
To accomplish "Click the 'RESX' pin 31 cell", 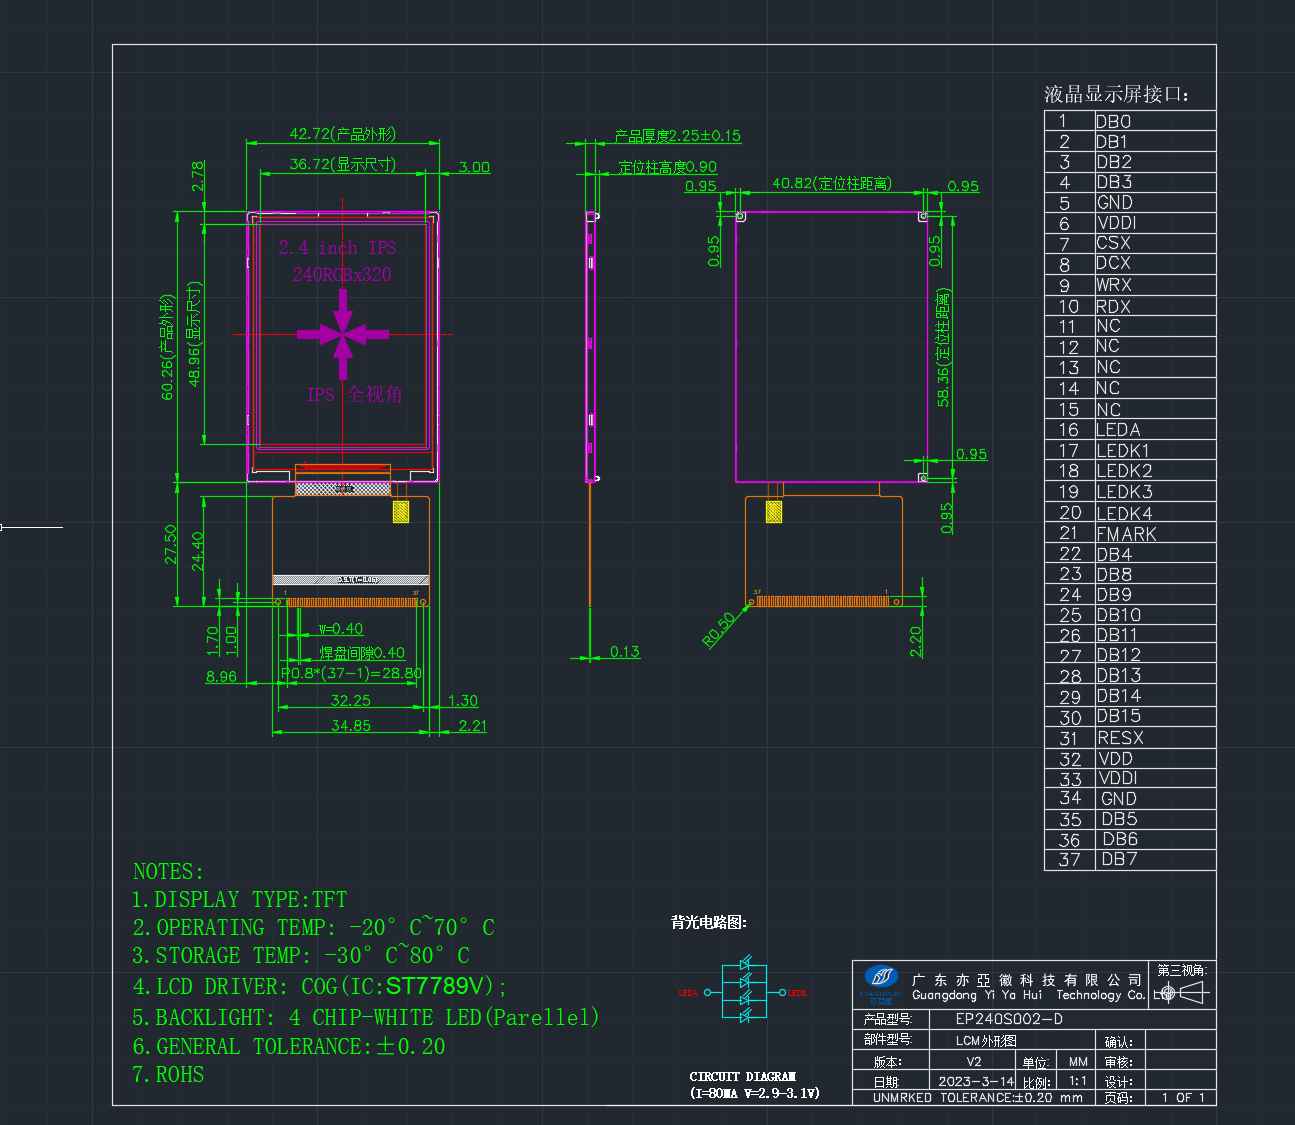I will 1156,738.
